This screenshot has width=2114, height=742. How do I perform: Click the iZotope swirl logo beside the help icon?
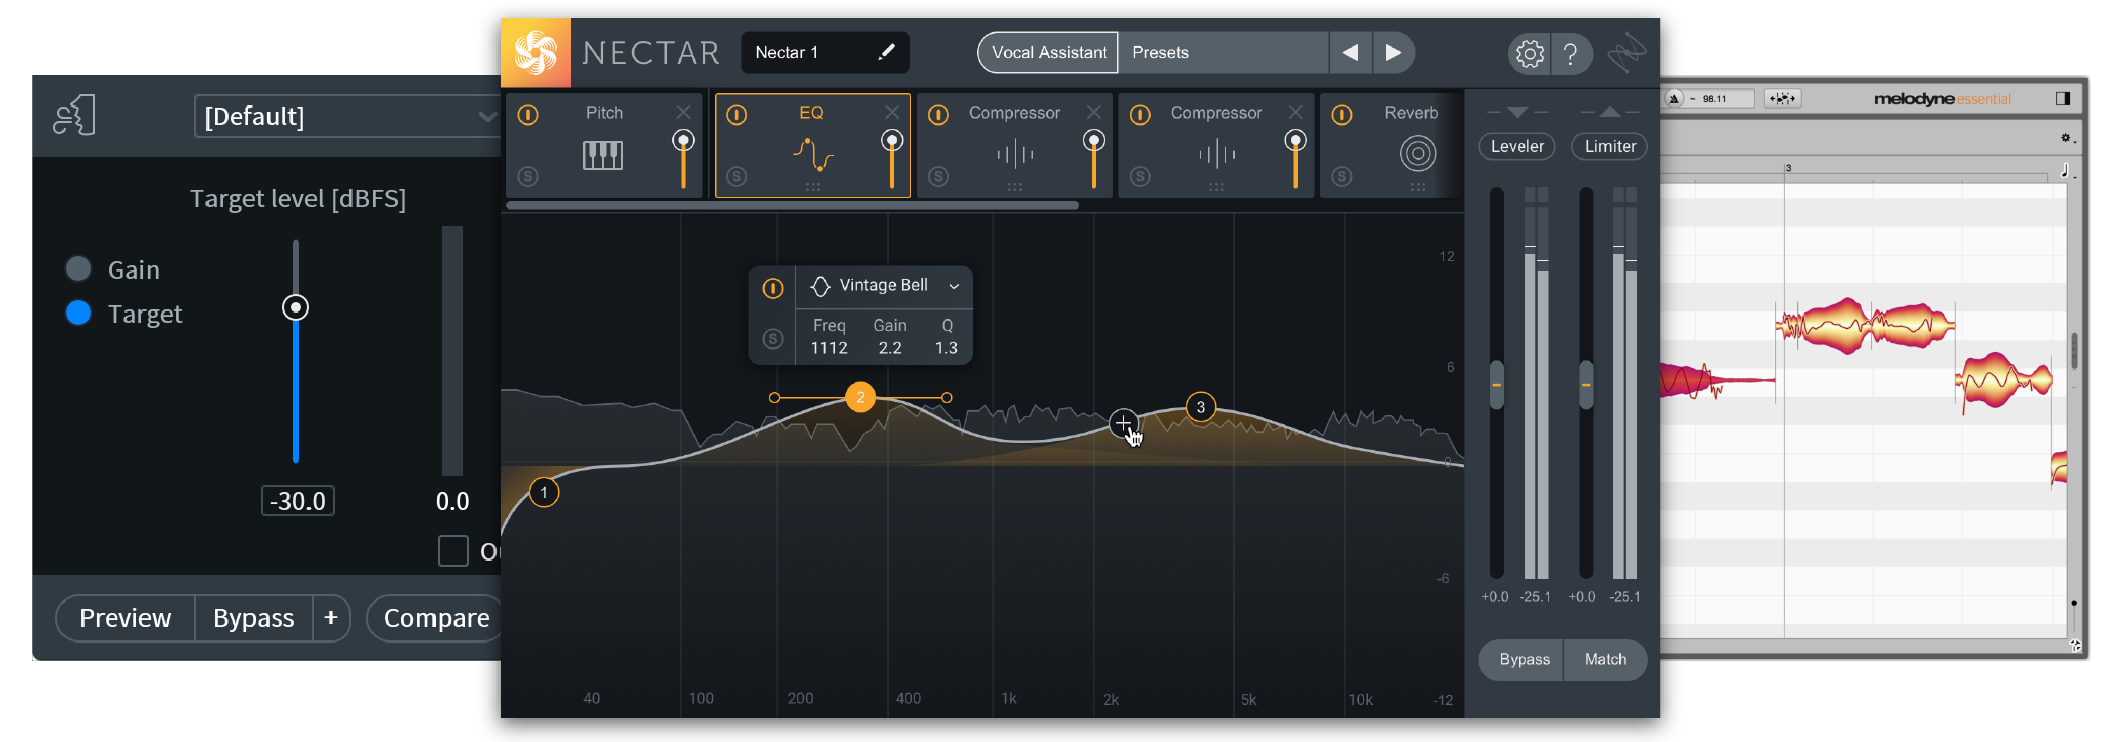1627,54
